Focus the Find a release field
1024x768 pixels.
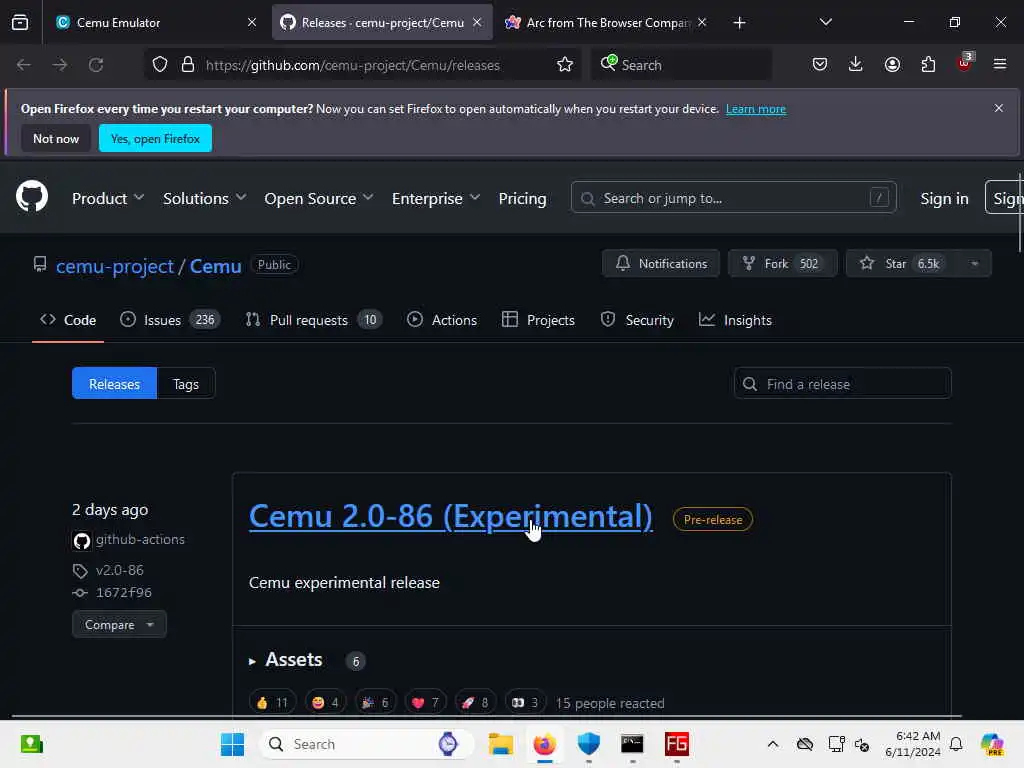(x=842, y=384)
